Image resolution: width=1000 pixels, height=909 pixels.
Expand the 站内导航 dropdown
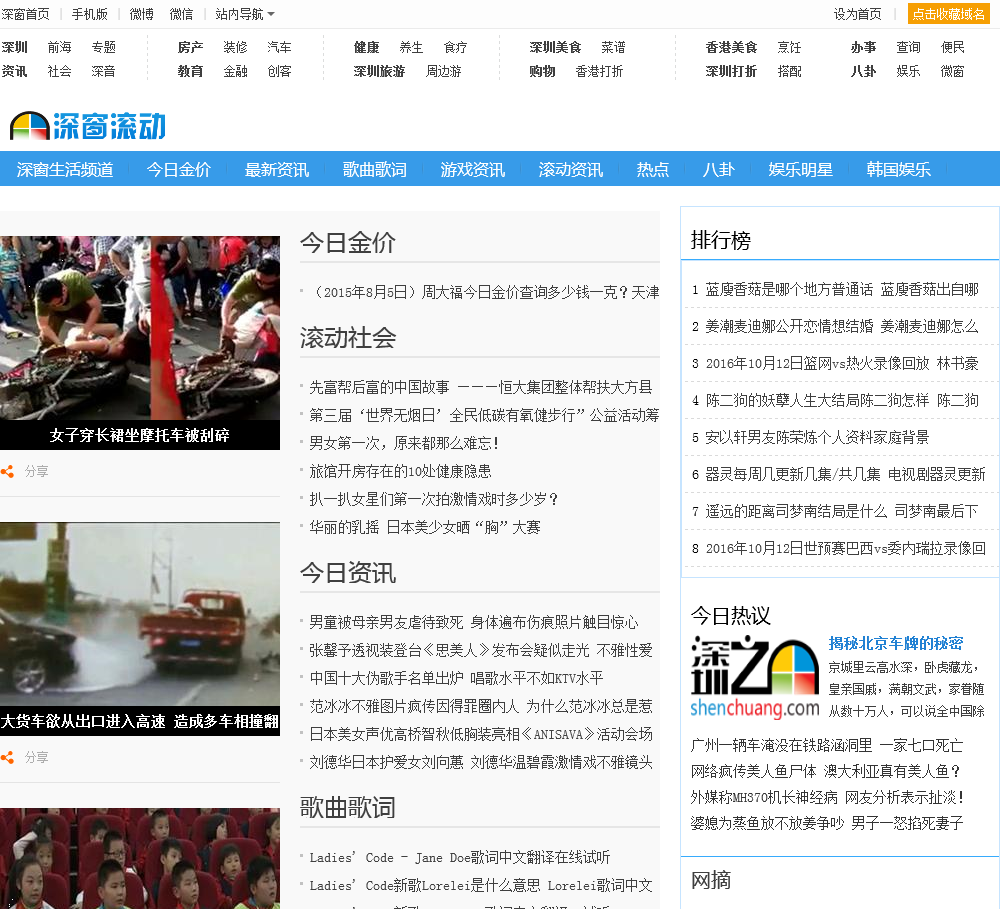coord(245,14)
